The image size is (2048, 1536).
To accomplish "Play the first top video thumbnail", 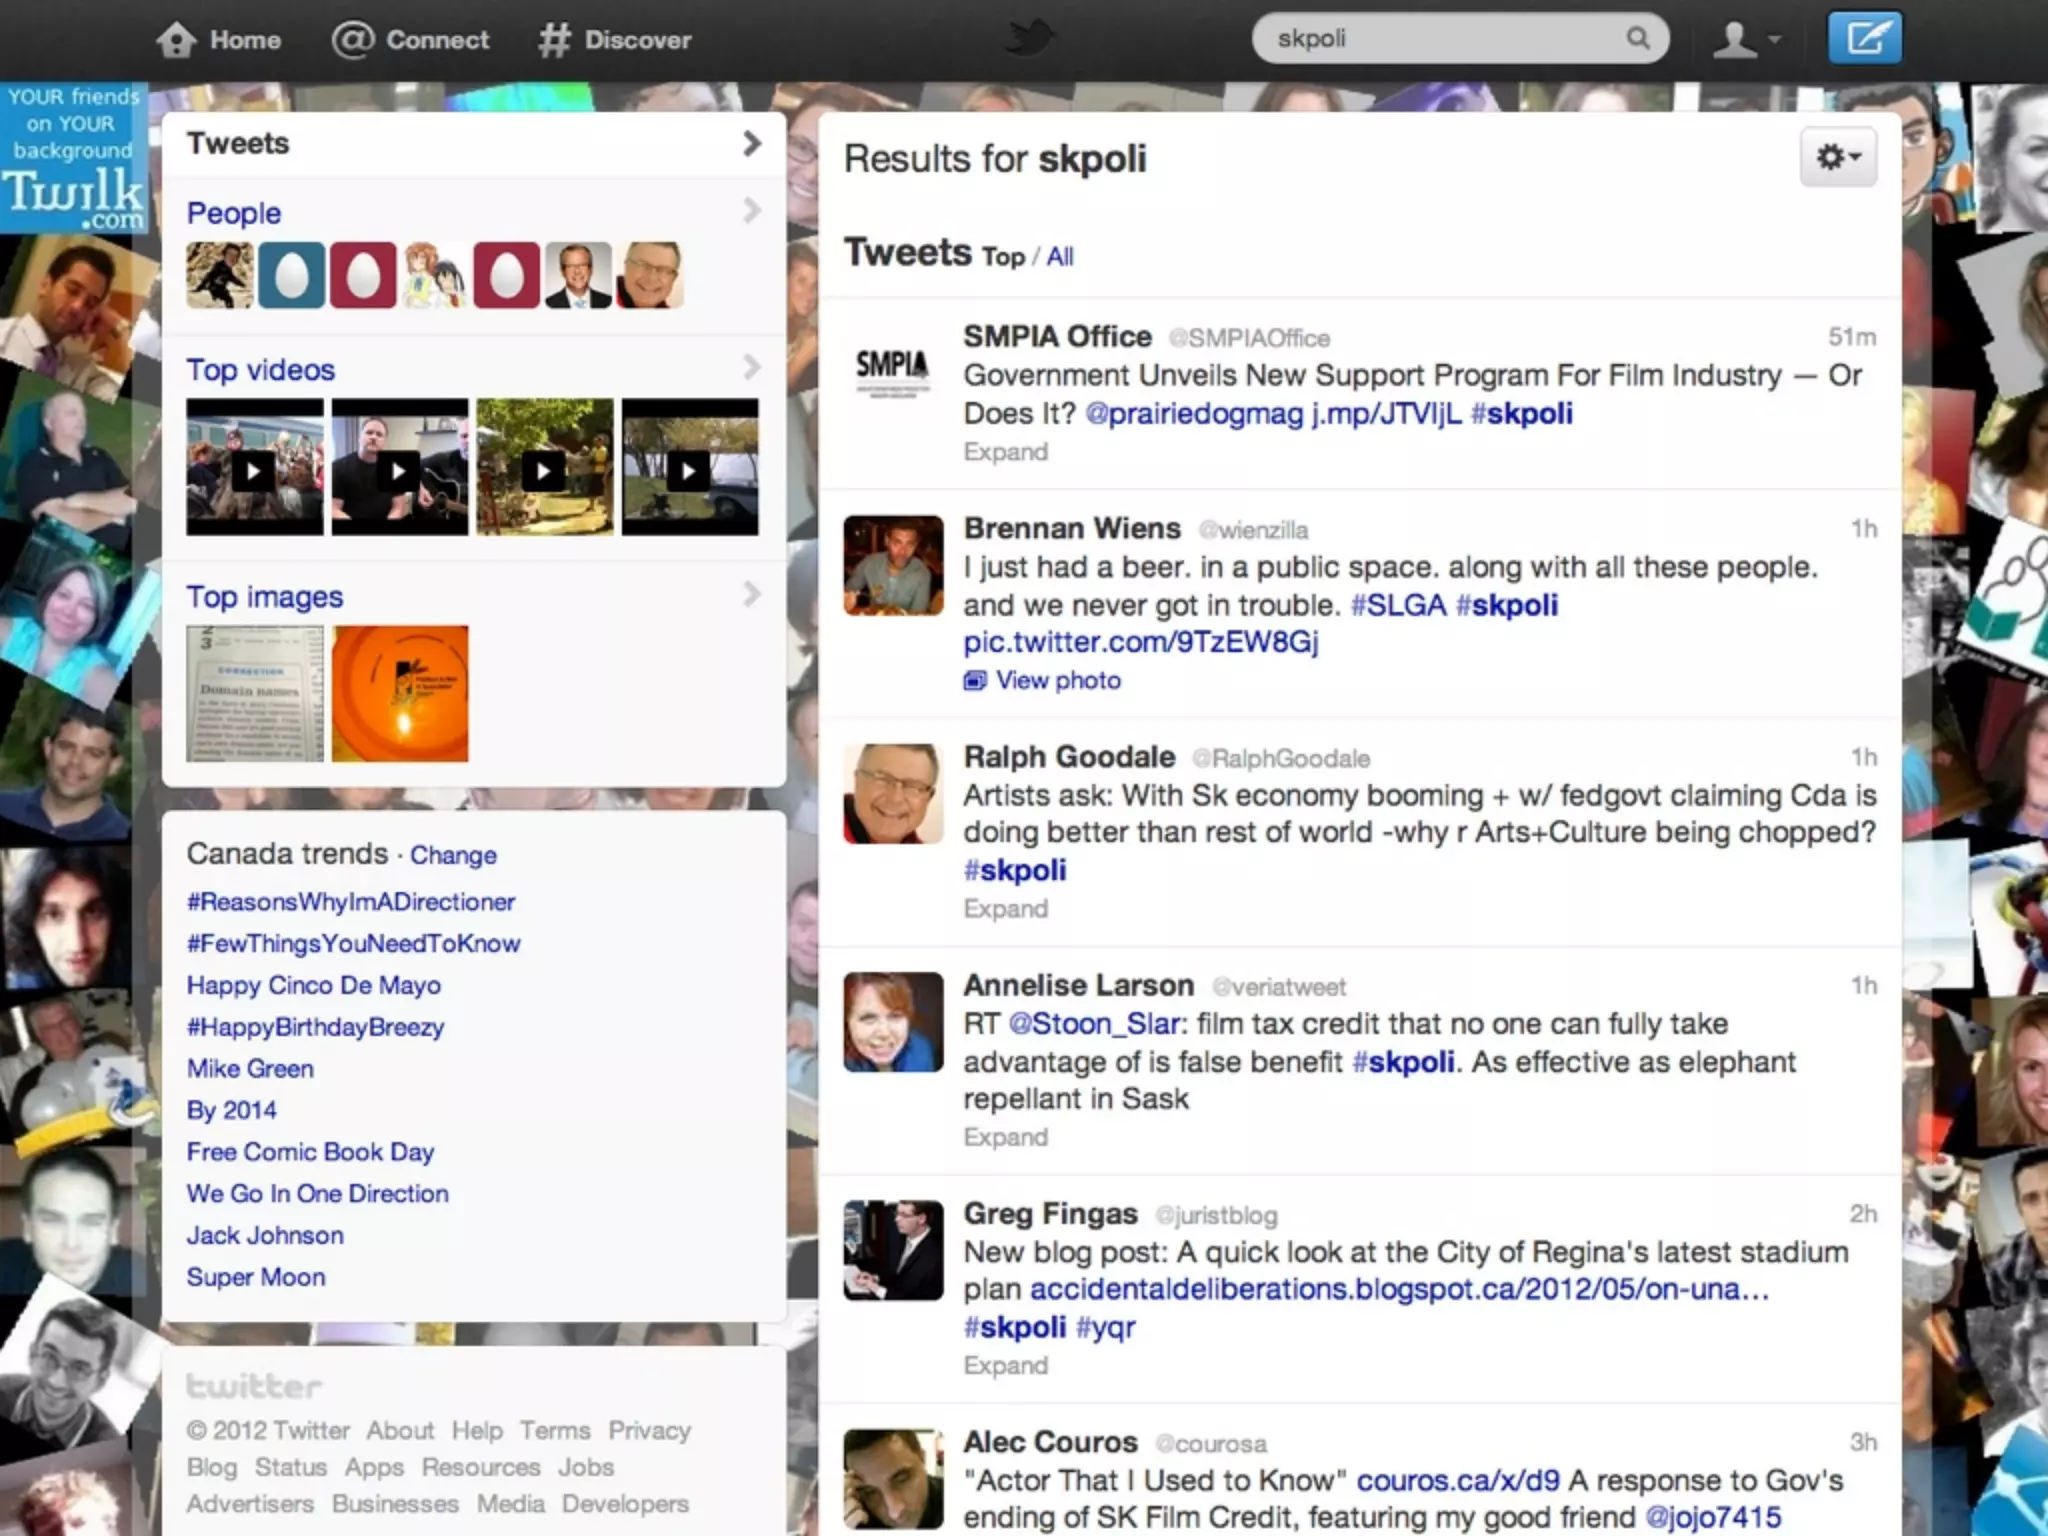I will (254, 469).
